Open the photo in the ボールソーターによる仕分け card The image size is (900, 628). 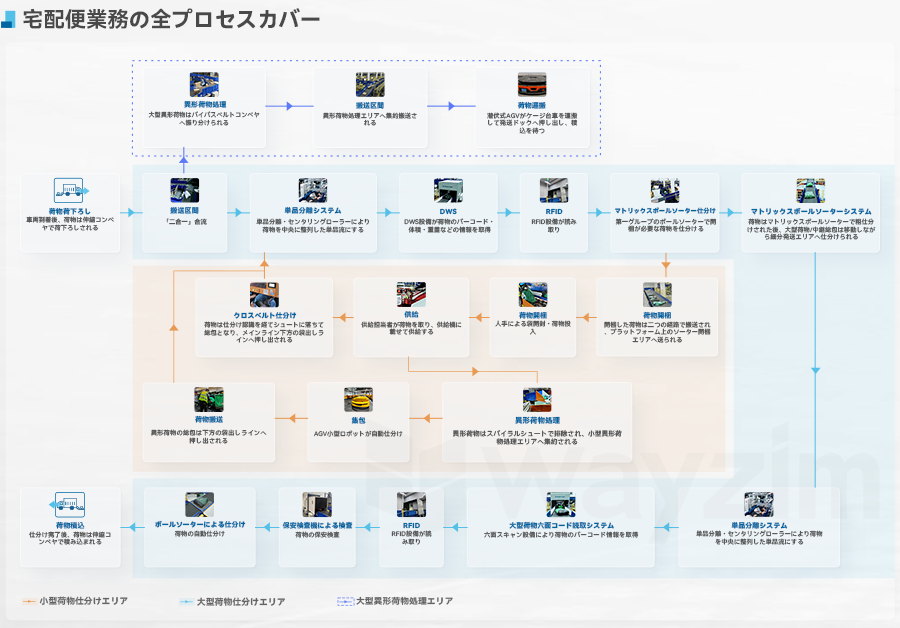pos(199,505)
